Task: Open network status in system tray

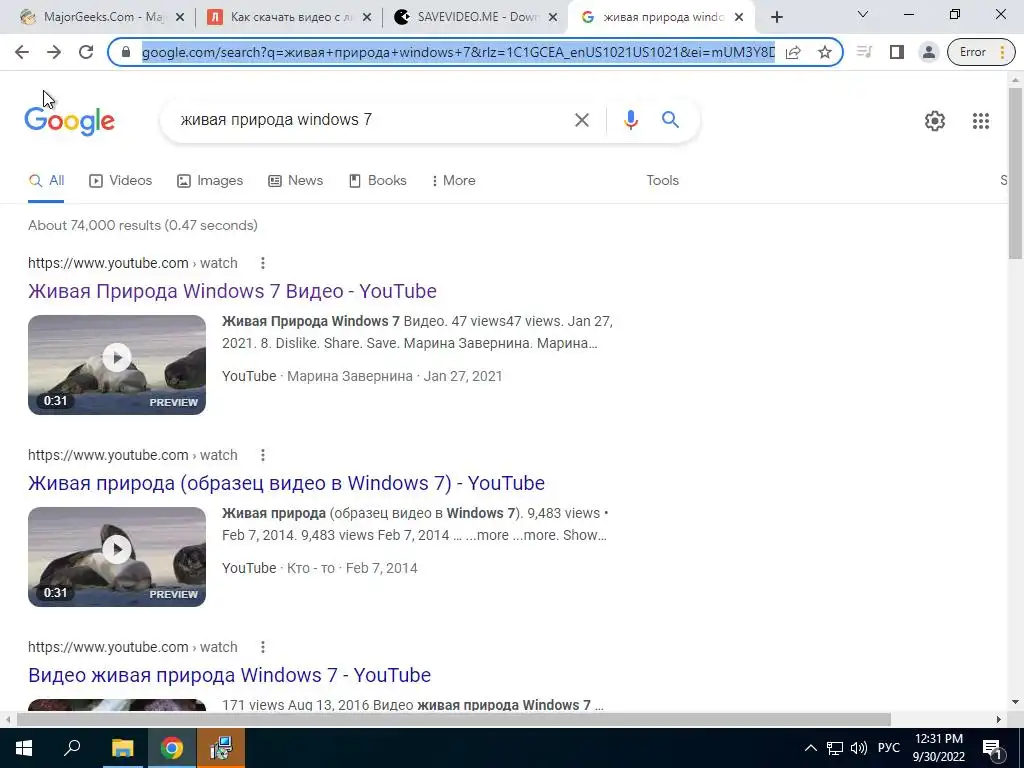Action: (835, 748)
